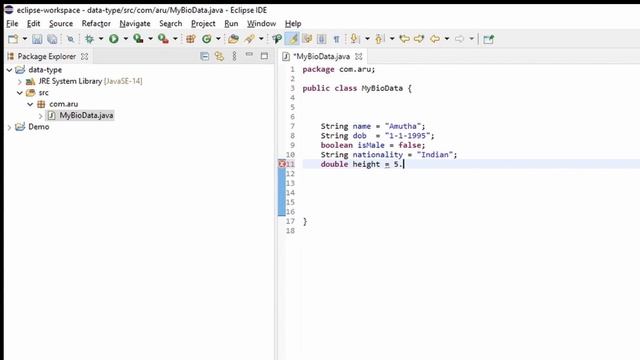Open the Source menu
Viewport: 640px width, 360px height.
click(61, 24)
